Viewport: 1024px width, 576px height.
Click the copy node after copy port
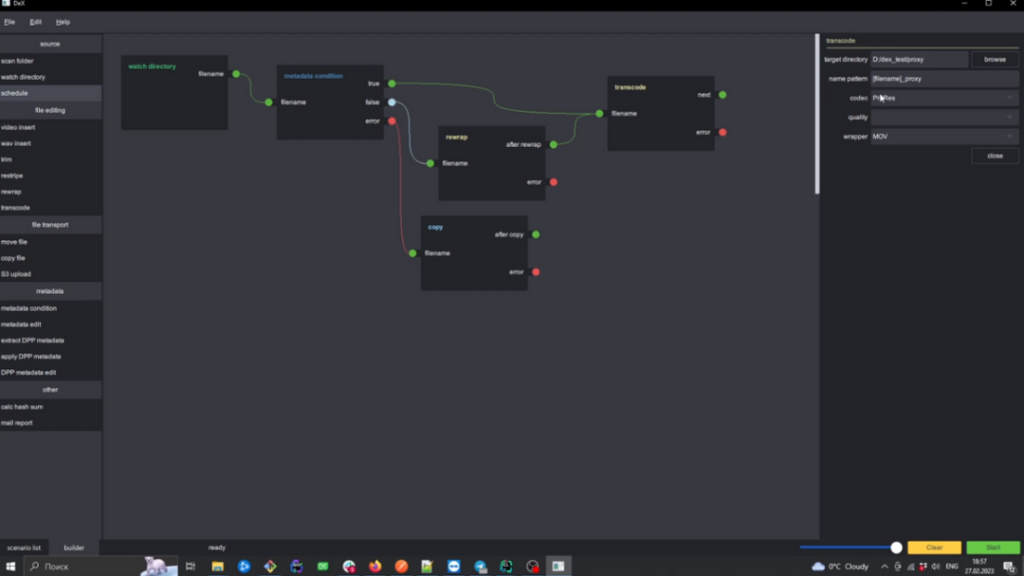tap(536, 235)
